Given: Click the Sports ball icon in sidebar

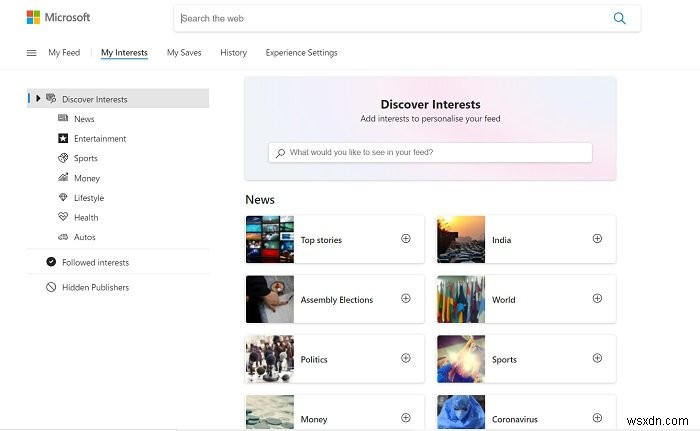Looking at the screenshot, I should tap(63, 158).
